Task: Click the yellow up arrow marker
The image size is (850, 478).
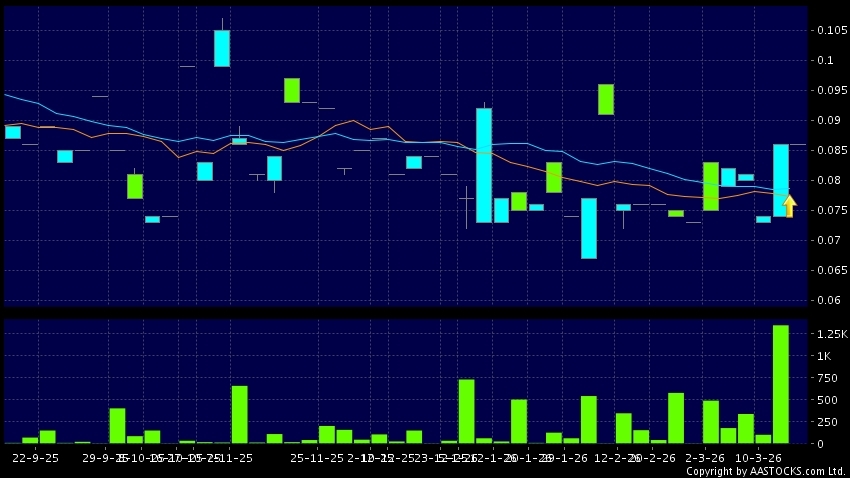Action: (789, 206)
